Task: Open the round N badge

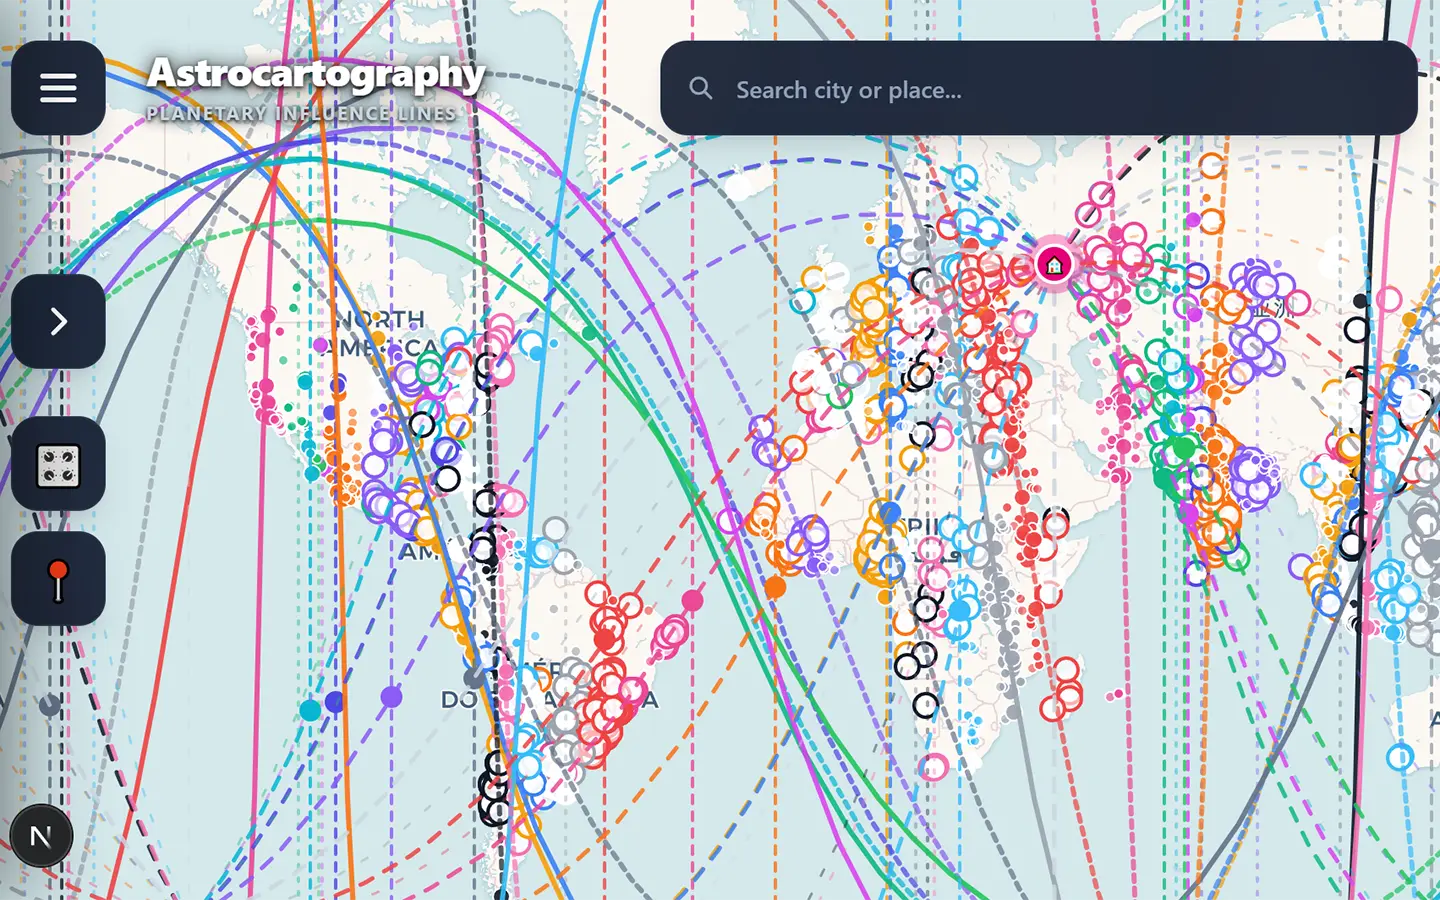Action: (41, 836)
